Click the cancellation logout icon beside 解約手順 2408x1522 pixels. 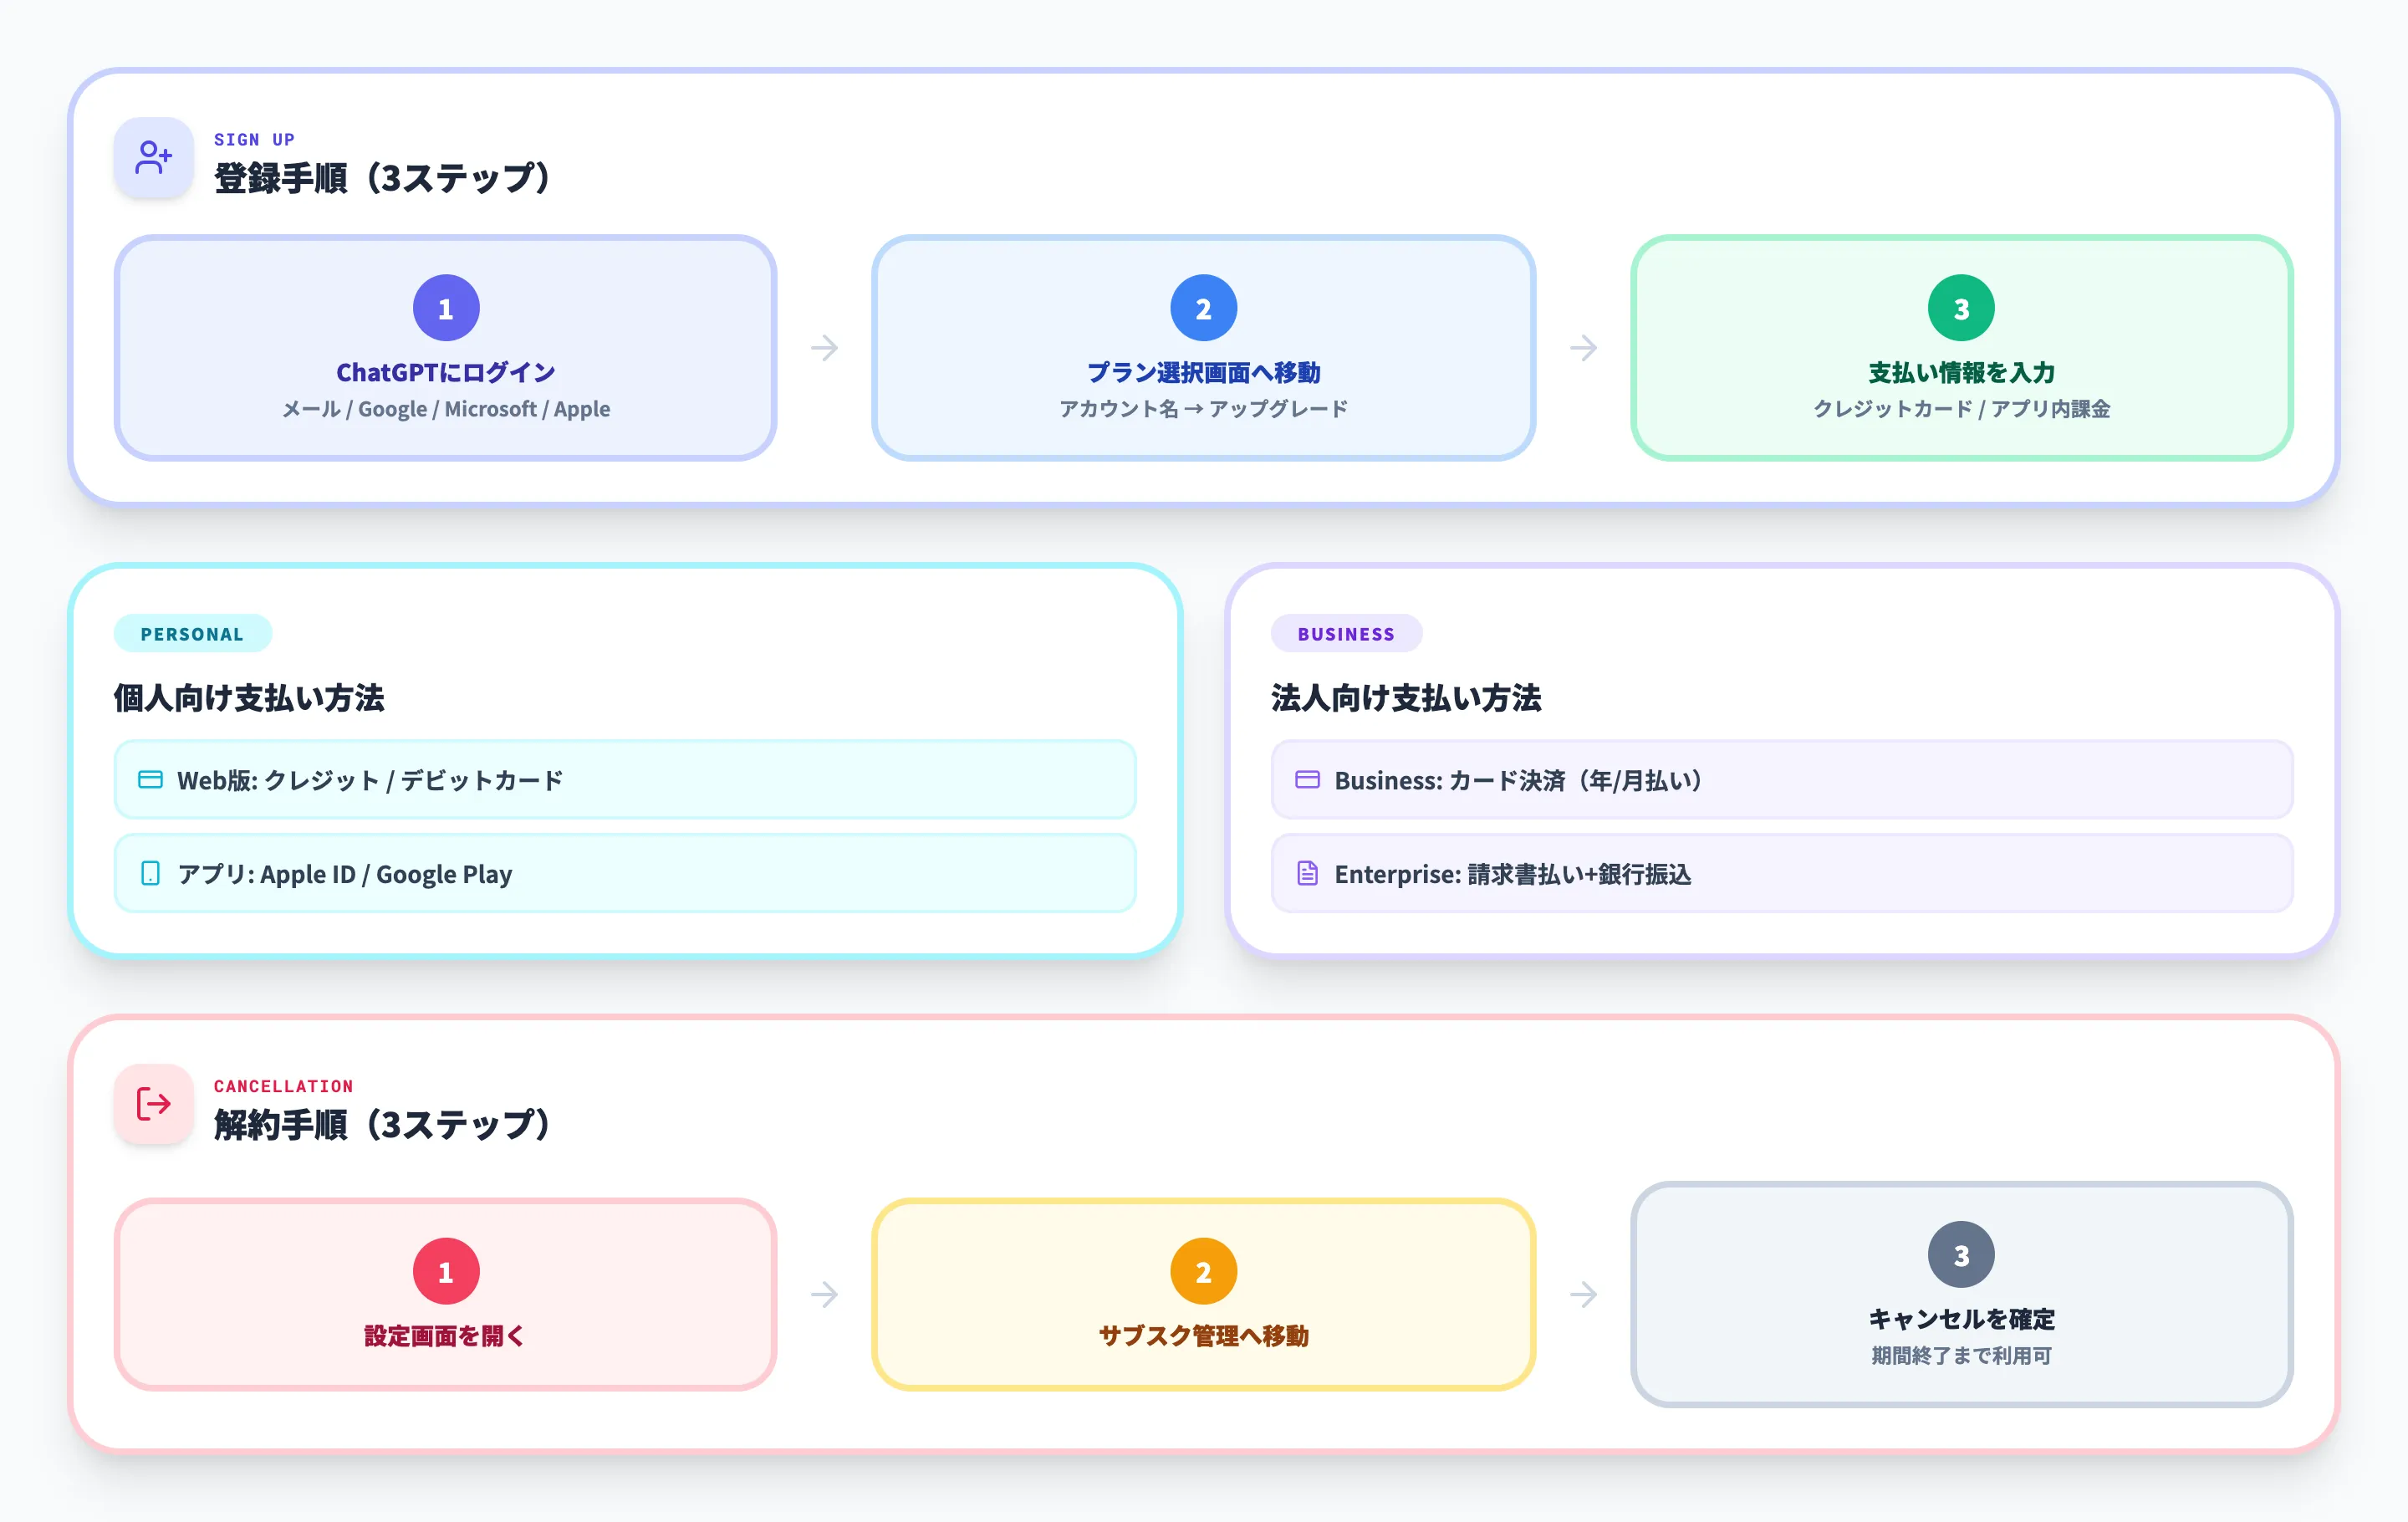152,1104
